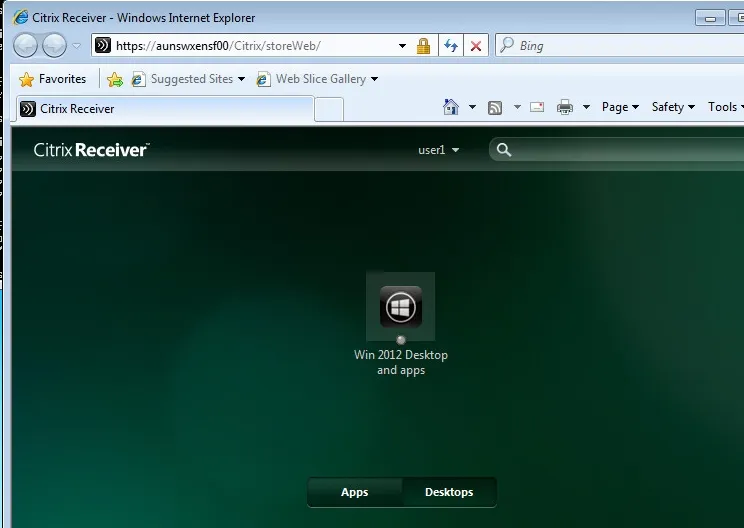The height and width of the screenshot is (528, 744).
Task: Expand the Web Slice Gallery dropdown arrow
Action: 374,79
